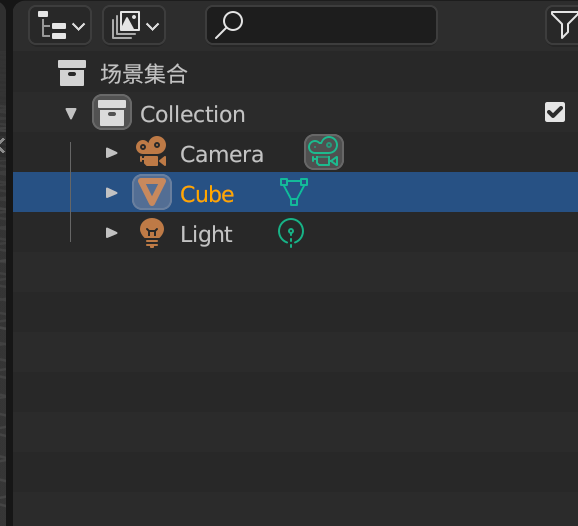Screen dimensions: 578x526
Task: Expand the Cube item
Action: [x=111, y=193]
